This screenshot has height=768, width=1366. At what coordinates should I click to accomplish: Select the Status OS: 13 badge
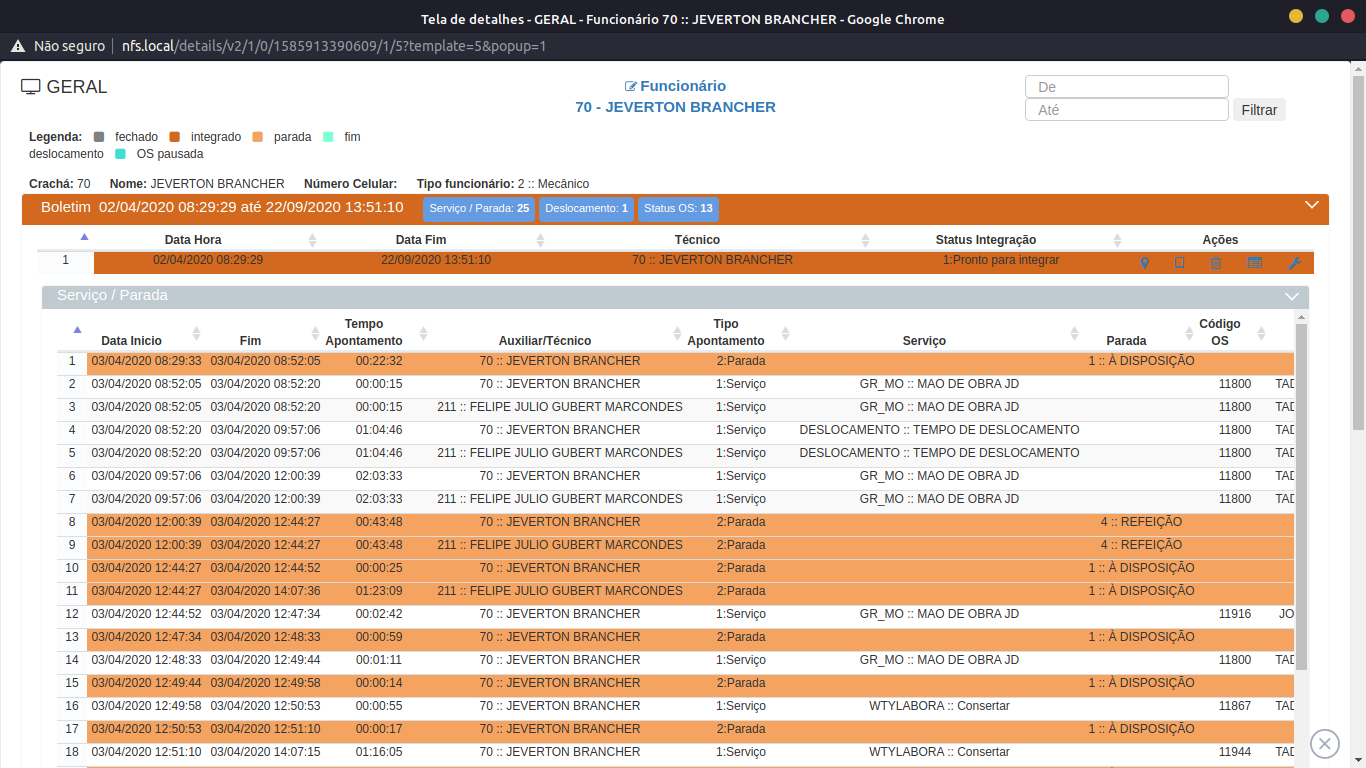click(x=678, y=209)
